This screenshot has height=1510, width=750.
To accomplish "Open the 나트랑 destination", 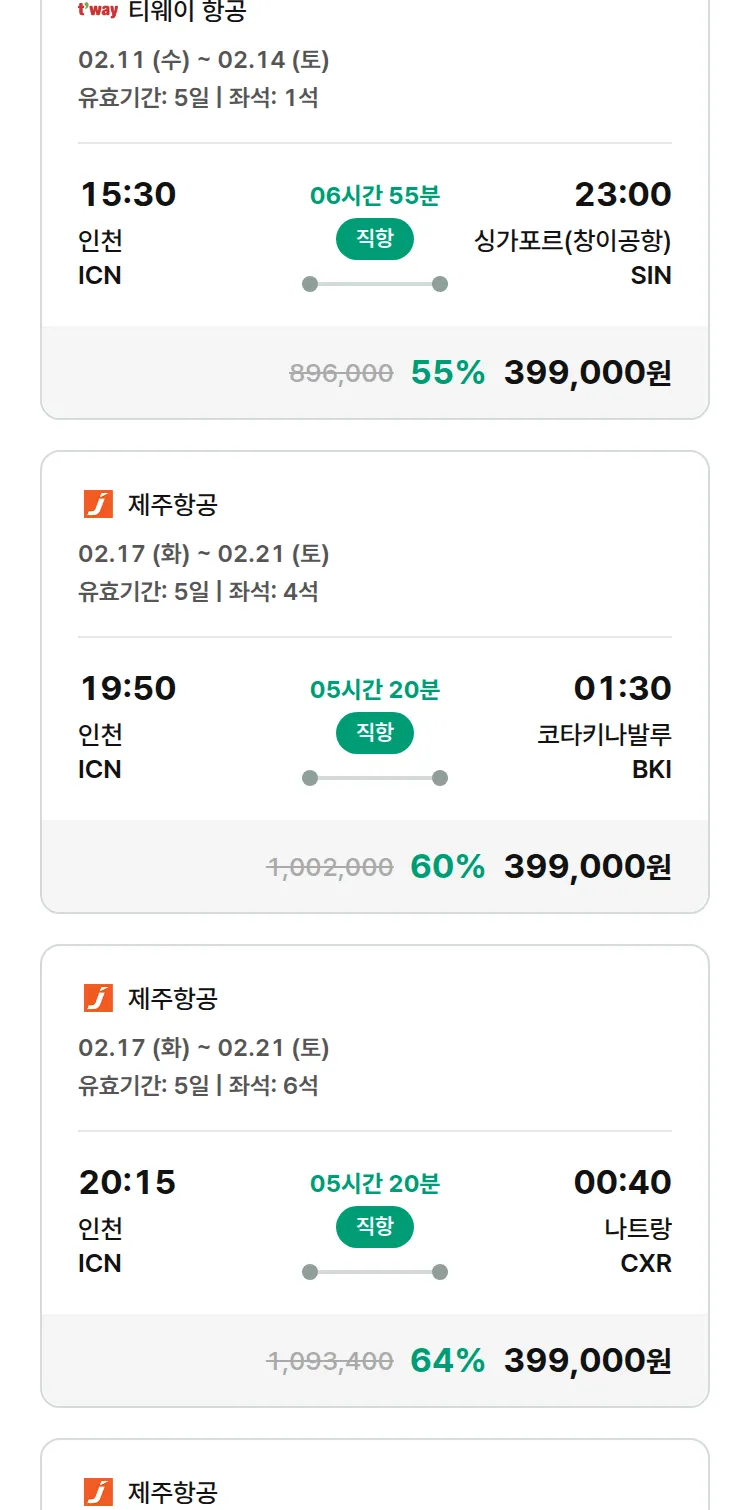I will [638, 1229].
